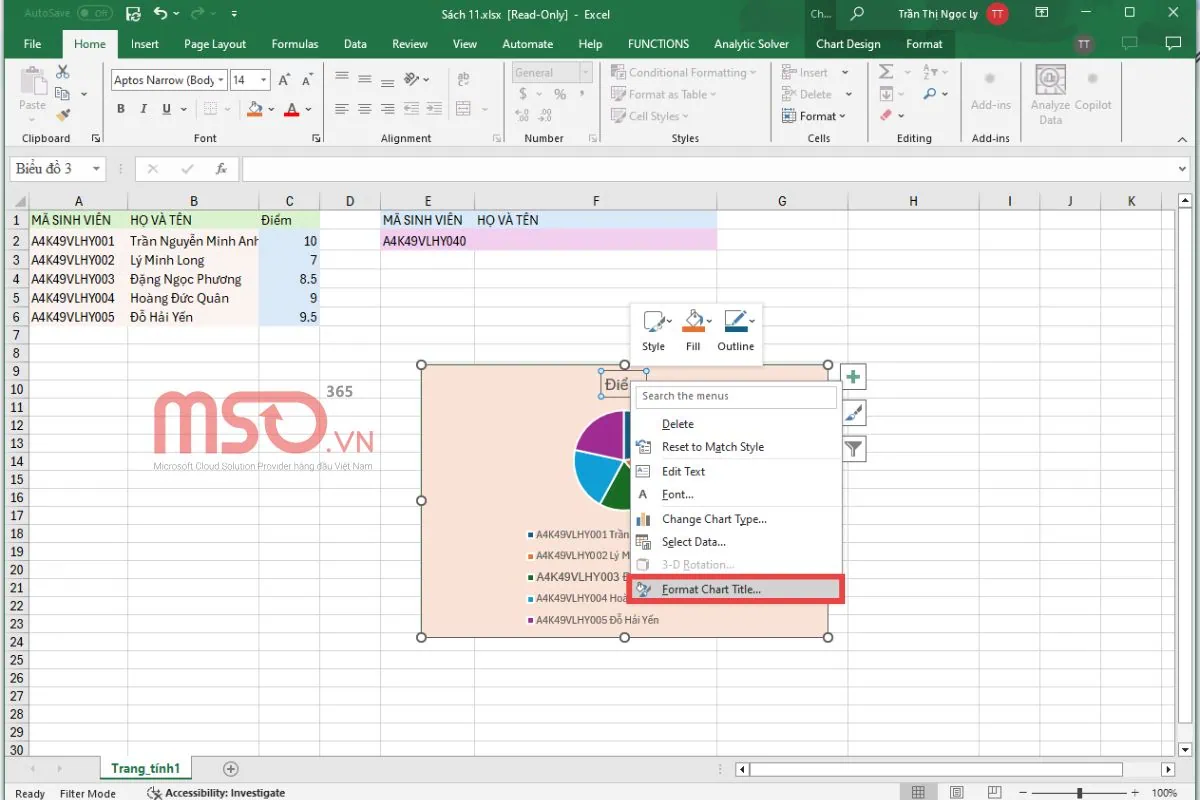1200x800 pixels.
Task: Click the Bold formatting icon
Action: click(120, 107)
